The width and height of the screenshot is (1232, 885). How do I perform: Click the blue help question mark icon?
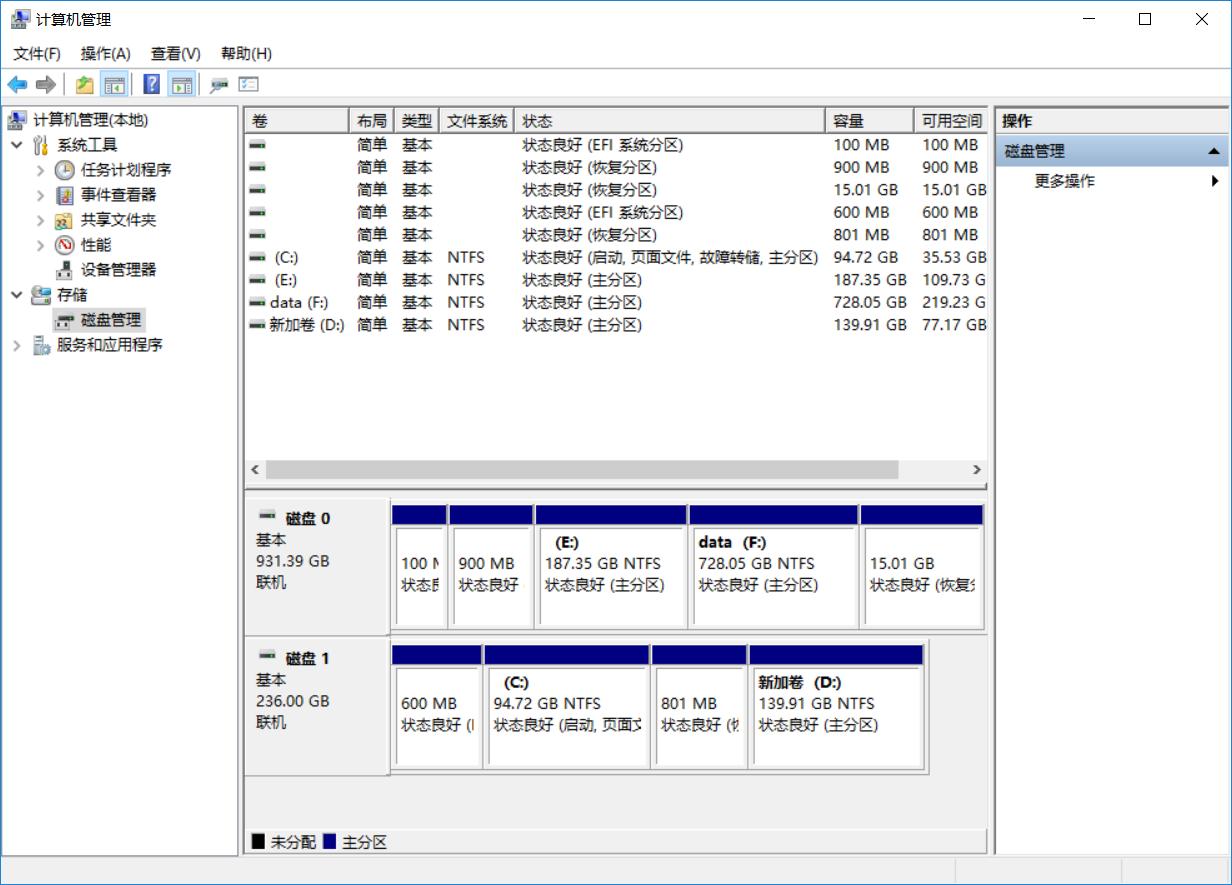[x=152, y=85]
